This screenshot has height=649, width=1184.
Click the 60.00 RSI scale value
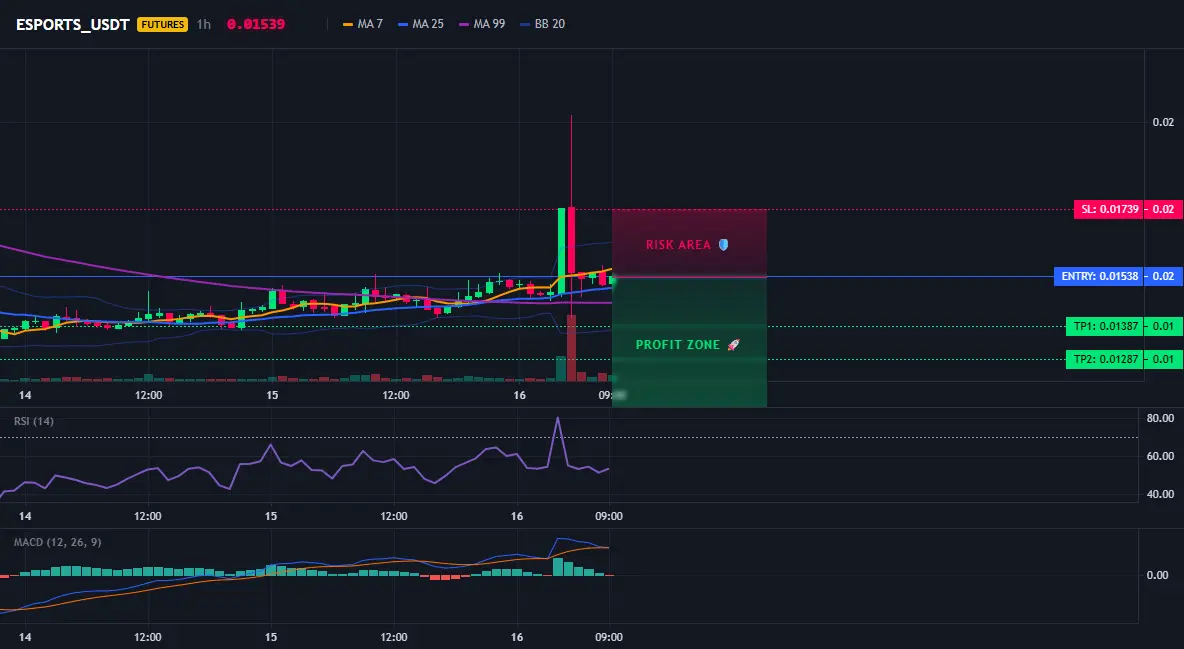tap(1160, 456)
